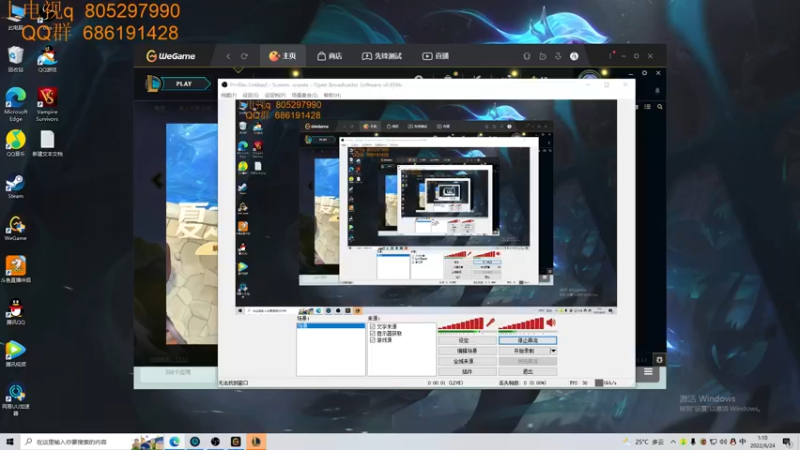This screenshot has width=800, height=450.
Task: Switch to the 主页 tab in WeGame
Action: 283,56
